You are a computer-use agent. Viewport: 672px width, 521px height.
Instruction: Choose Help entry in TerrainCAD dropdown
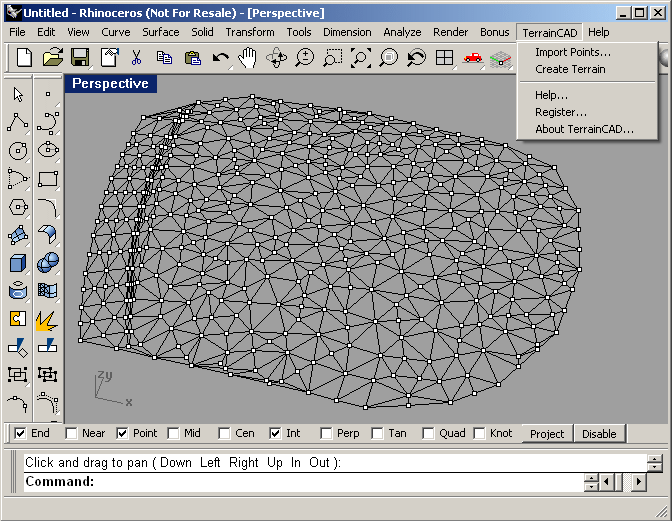[551, 95]
